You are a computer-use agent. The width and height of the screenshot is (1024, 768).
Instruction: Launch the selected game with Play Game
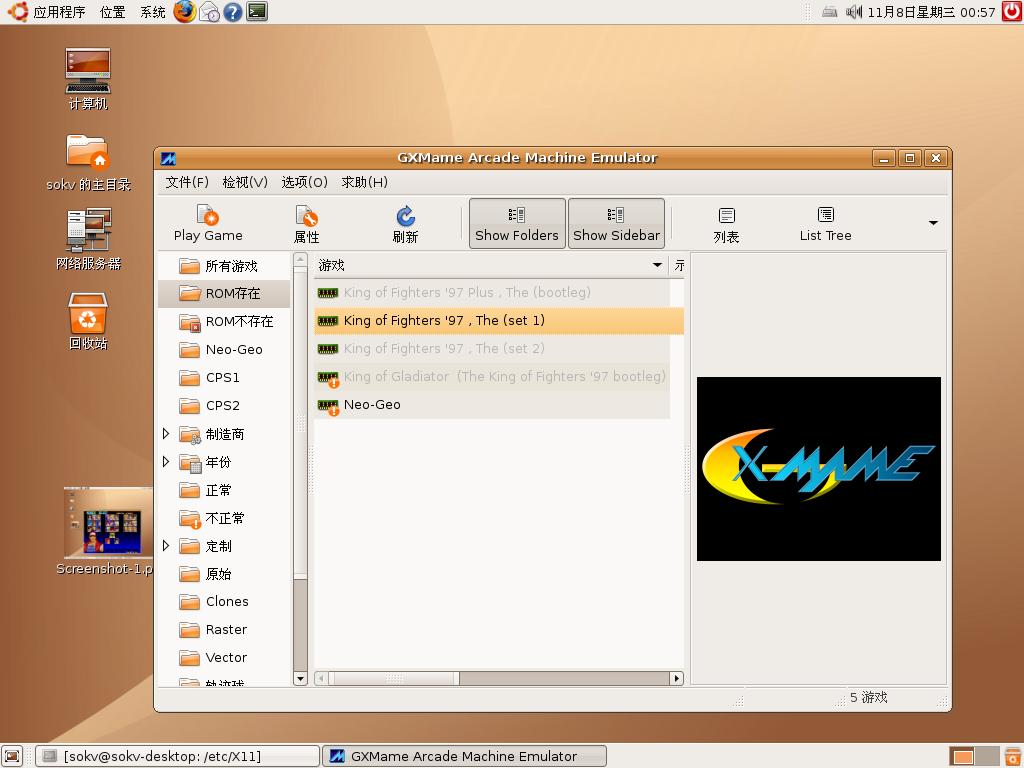point(208,223)
